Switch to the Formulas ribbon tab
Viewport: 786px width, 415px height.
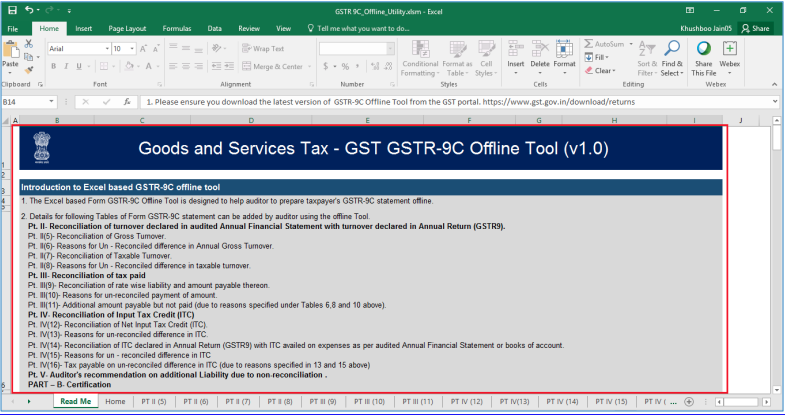[177, 29]
